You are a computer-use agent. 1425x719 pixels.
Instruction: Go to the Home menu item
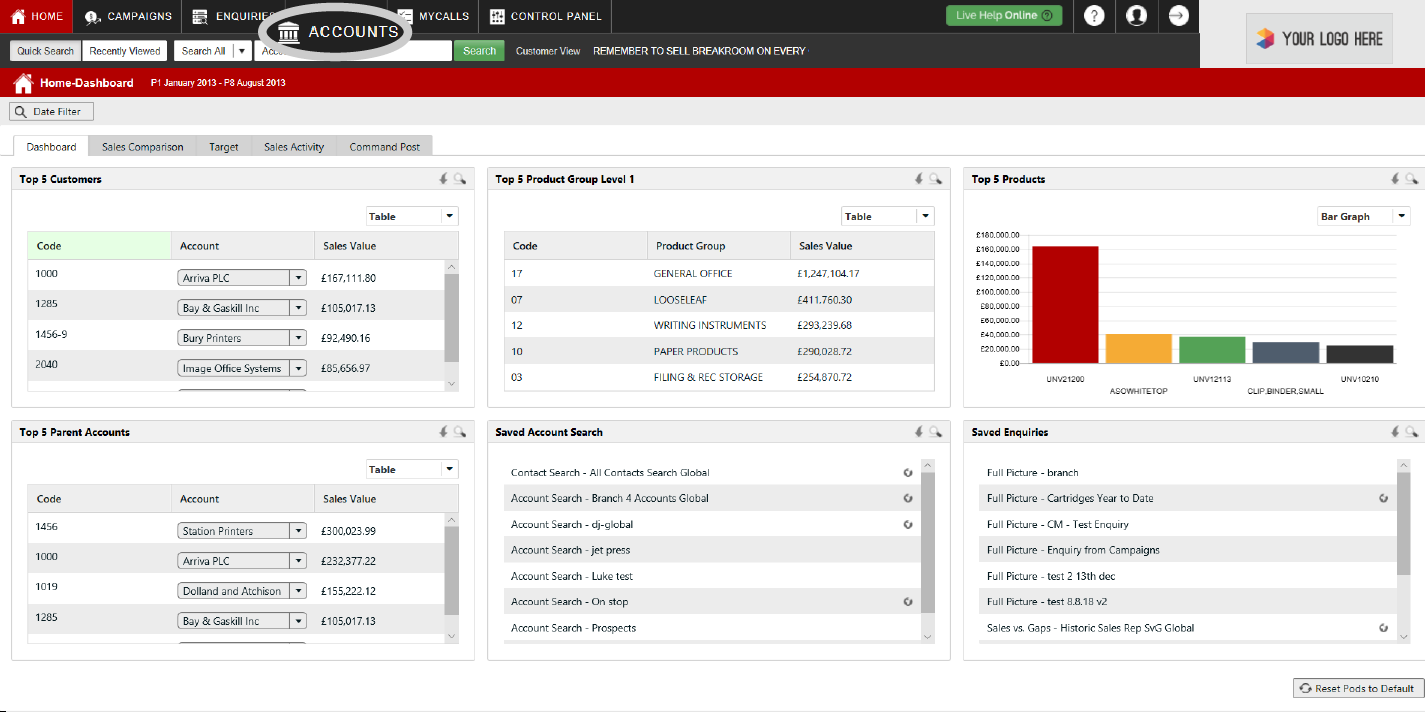[37, 16]
